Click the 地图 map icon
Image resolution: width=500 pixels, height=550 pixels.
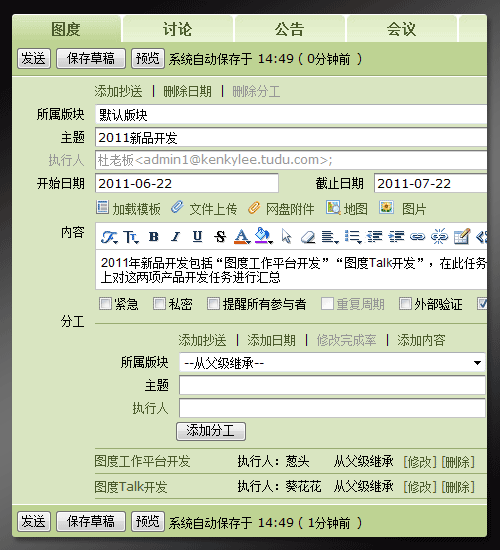333,207
